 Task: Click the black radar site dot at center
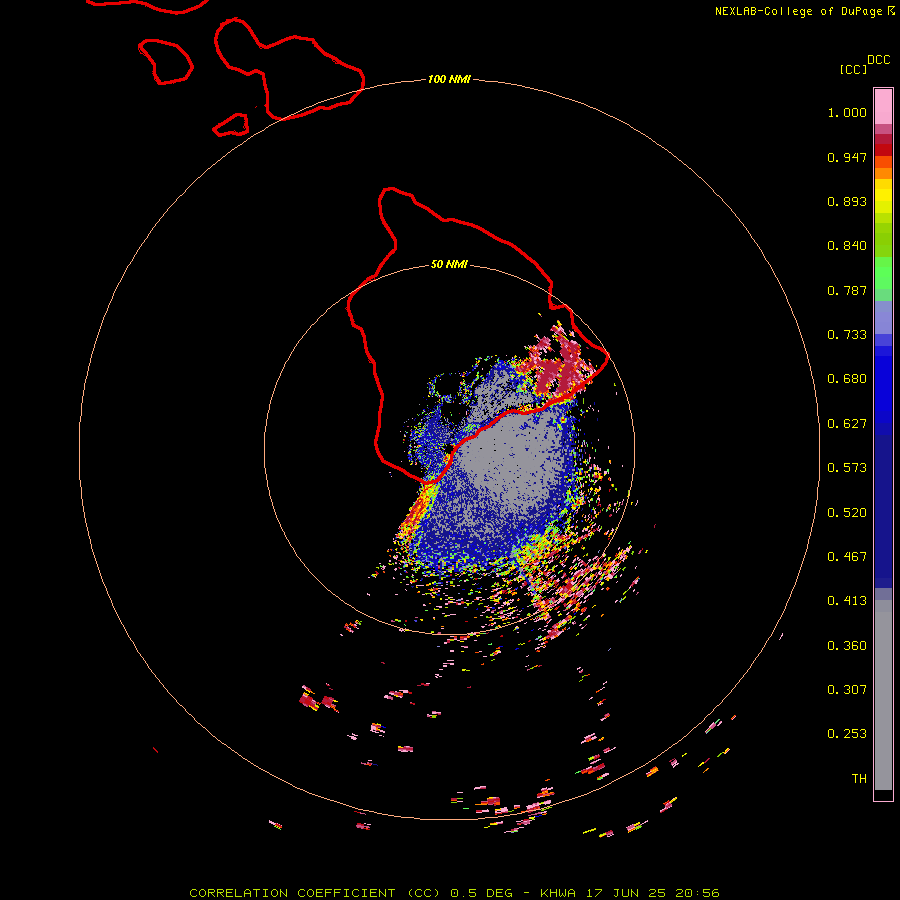pos(449,447)
